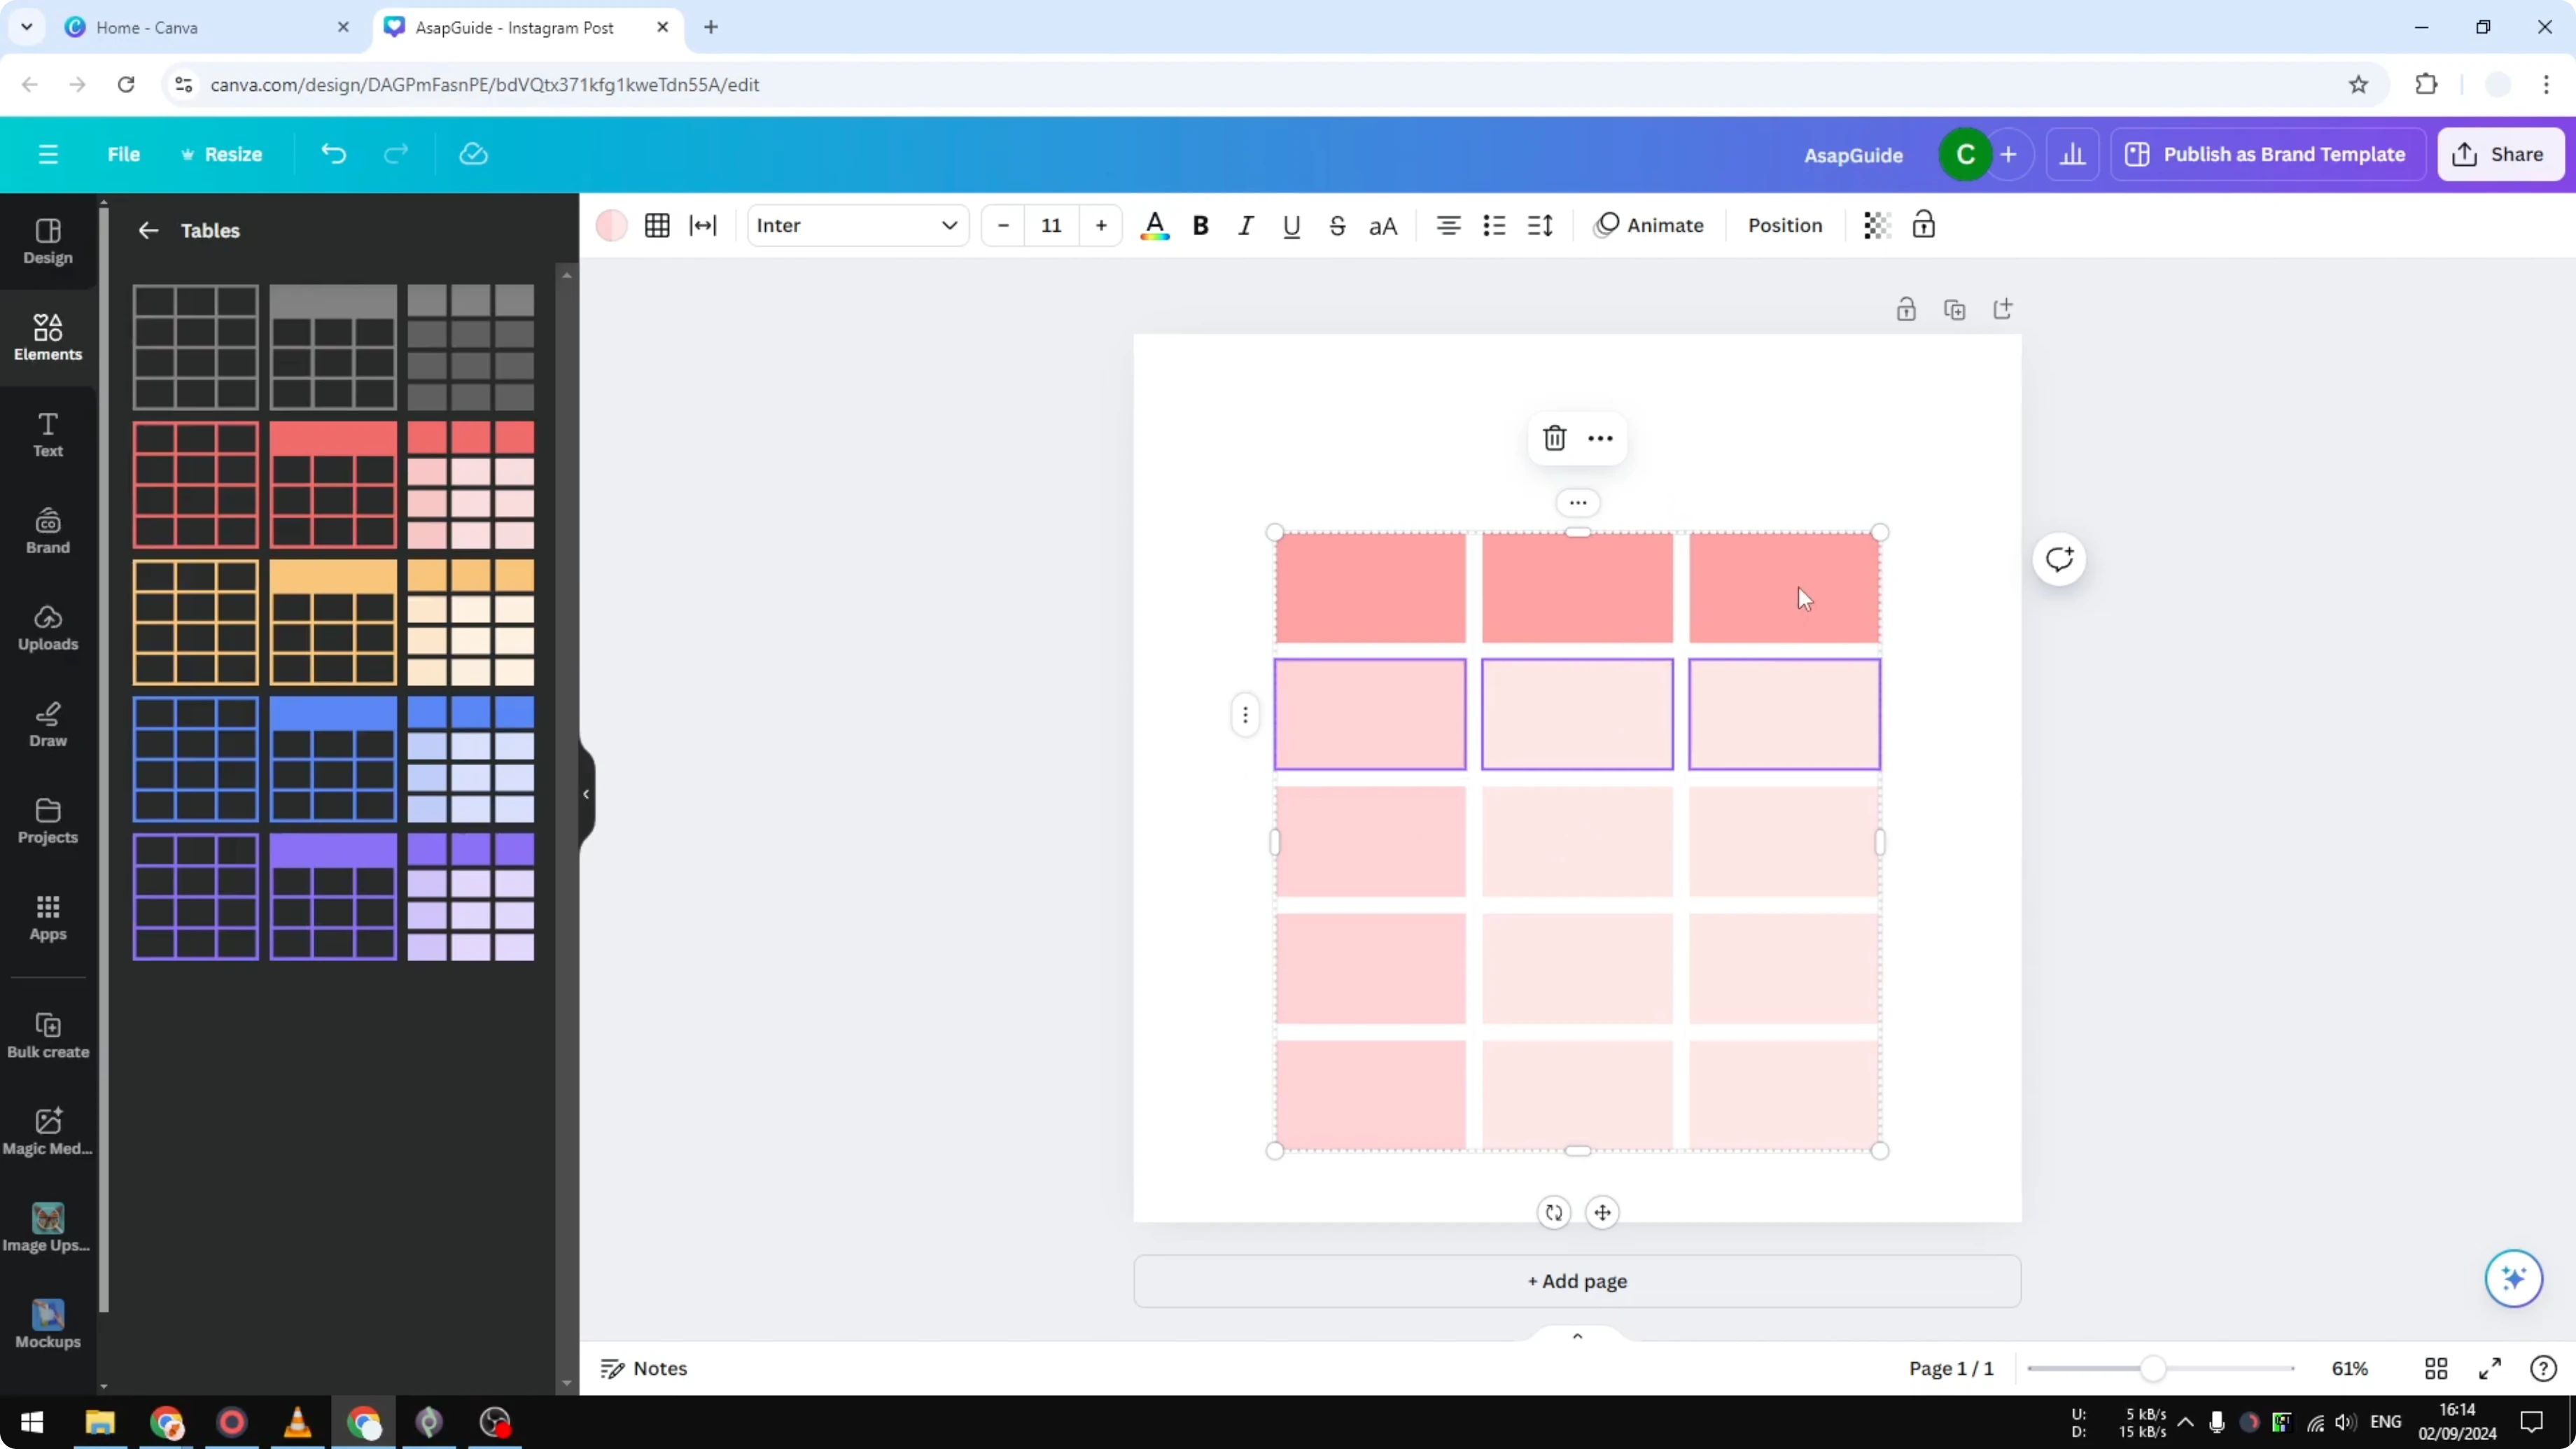Open the Animate panel
The width and height of the screenshot is (2576, 1449).
1649,226
